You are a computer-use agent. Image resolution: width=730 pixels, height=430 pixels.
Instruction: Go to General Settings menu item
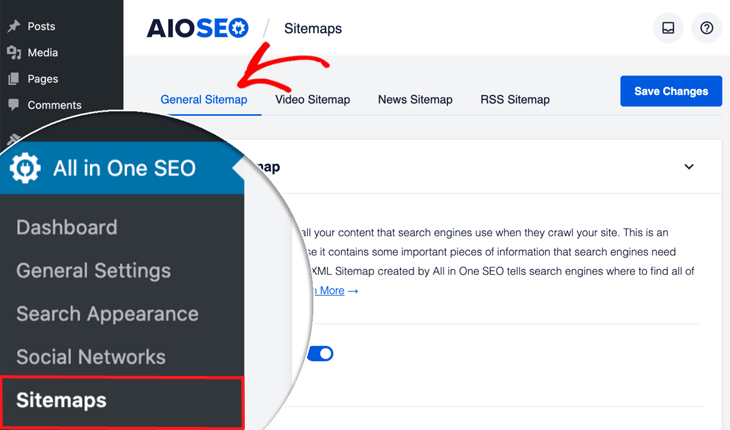[x=93, y=270]
